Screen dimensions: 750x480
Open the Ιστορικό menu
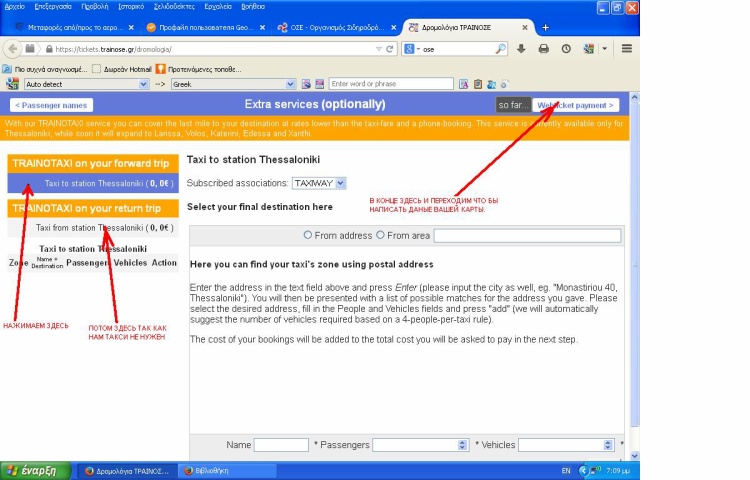(x=131, y=7)
